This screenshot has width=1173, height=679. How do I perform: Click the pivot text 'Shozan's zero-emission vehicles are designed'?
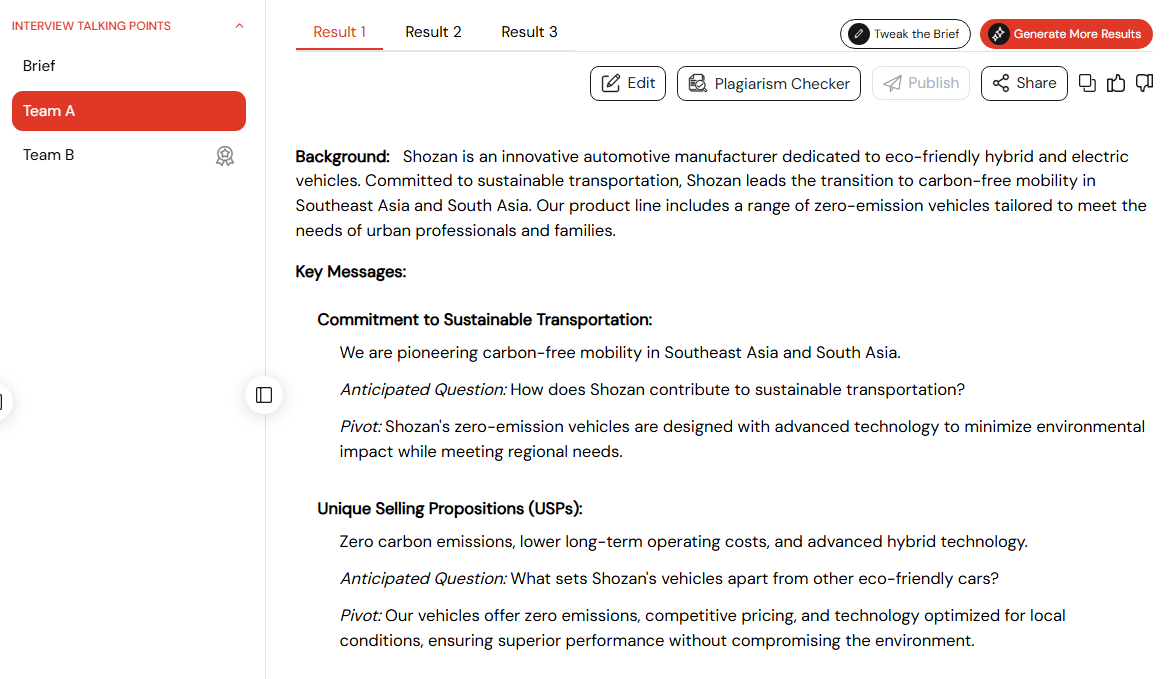point(742,439)
